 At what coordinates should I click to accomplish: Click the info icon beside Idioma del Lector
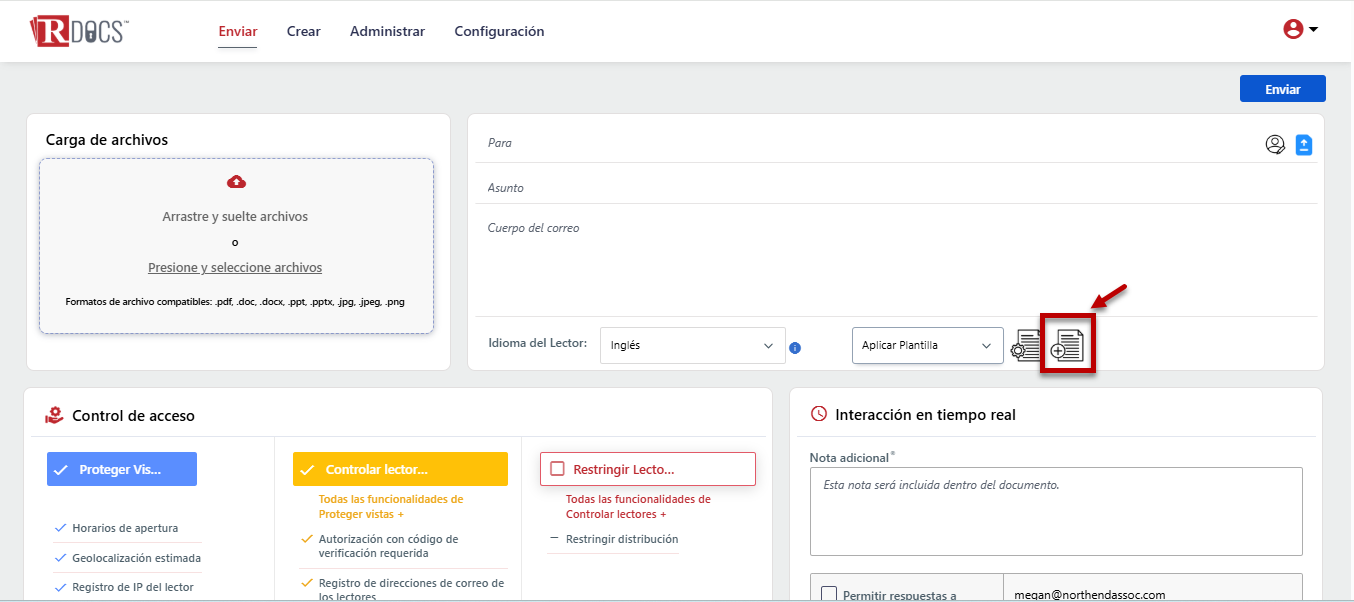click(x=795, y=348)
